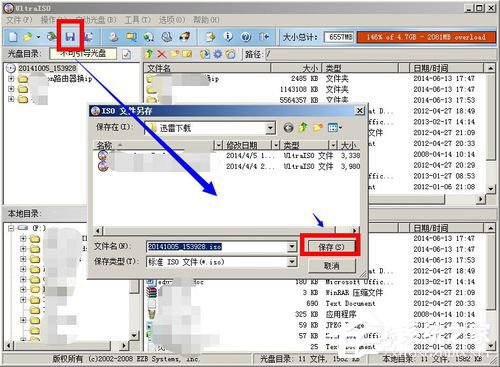Click the 保存(S) button
Viewport: 500px width, 367px height.
point(331,247)
